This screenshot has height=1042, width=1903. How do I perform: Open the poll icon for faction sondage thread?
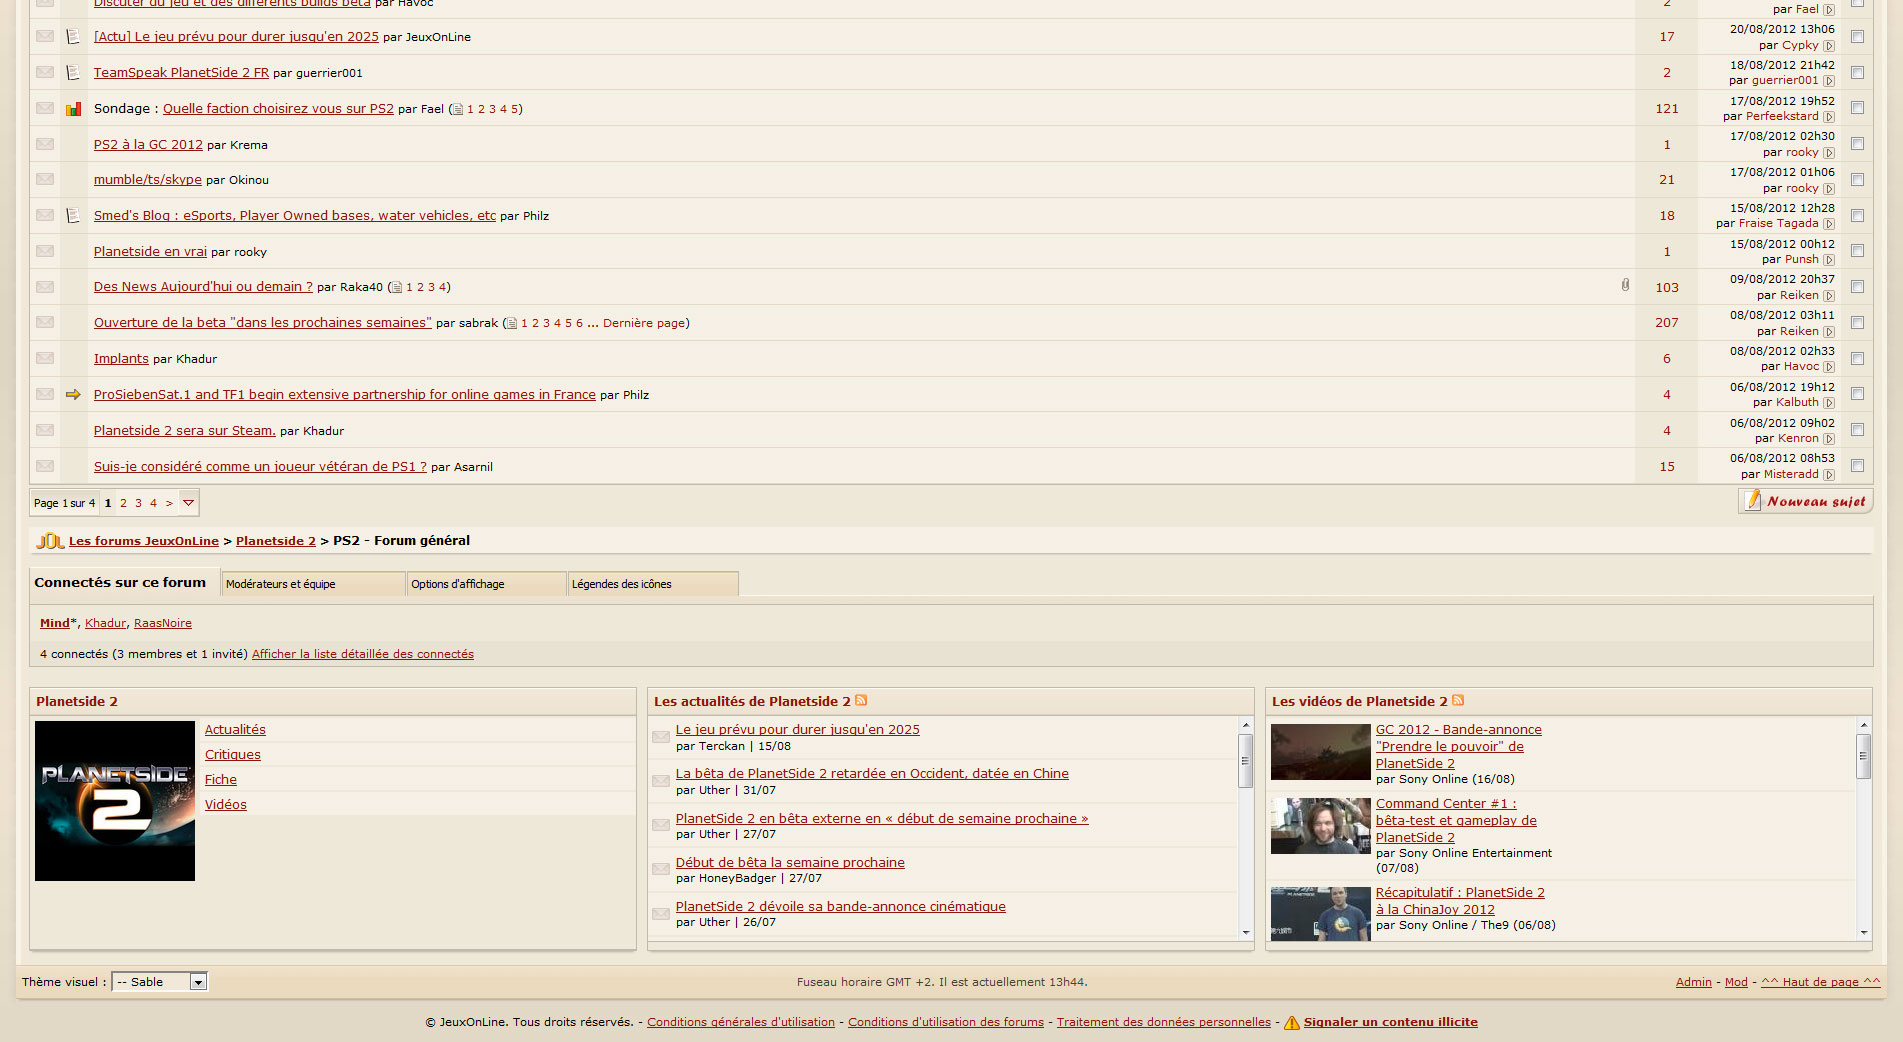73,109
